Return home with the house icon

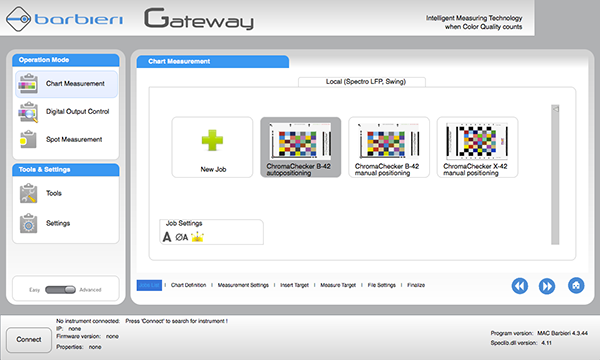pos(576,285)
